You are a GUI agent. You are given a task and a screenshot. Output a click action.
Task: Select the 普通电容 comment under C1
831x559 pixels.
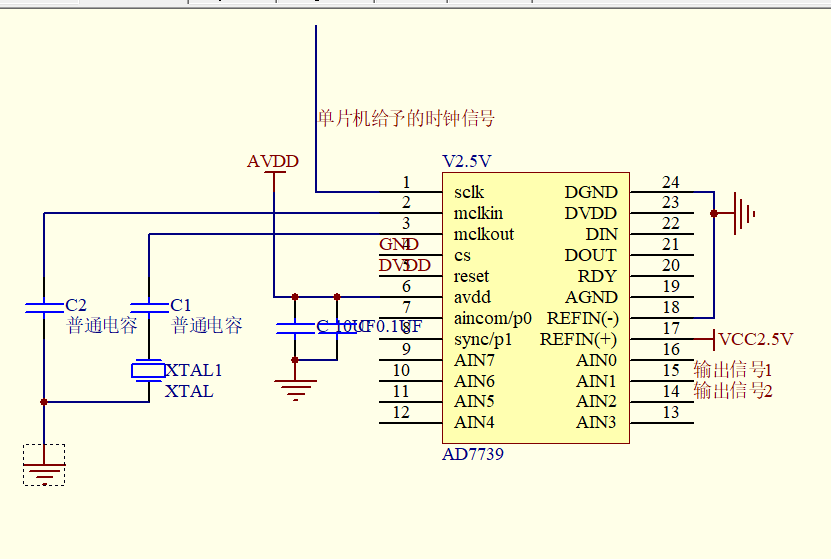[x=207, y=325]
